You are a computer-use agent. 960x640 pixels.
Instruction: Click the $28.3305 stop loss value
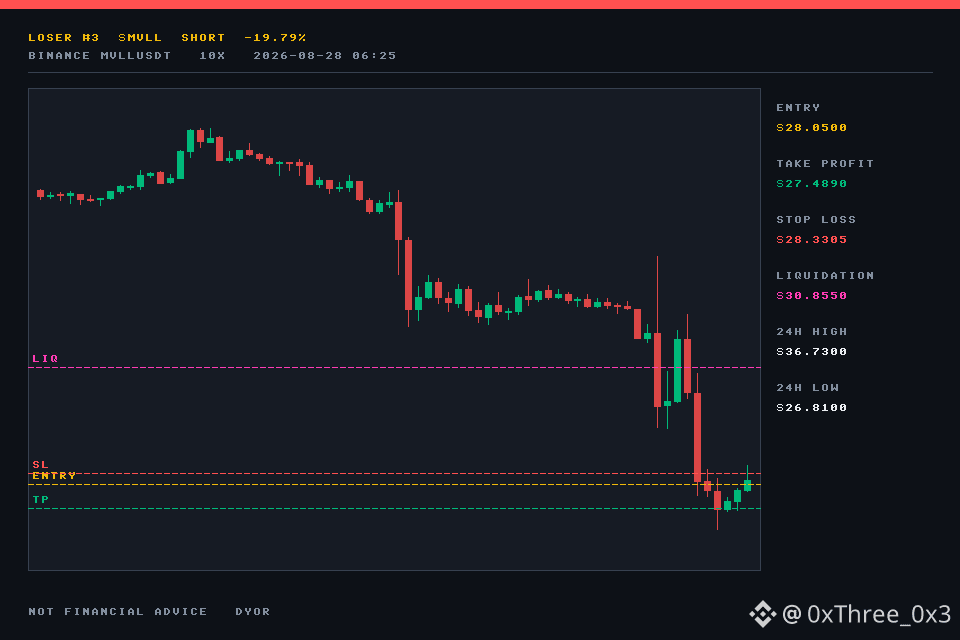812,239
